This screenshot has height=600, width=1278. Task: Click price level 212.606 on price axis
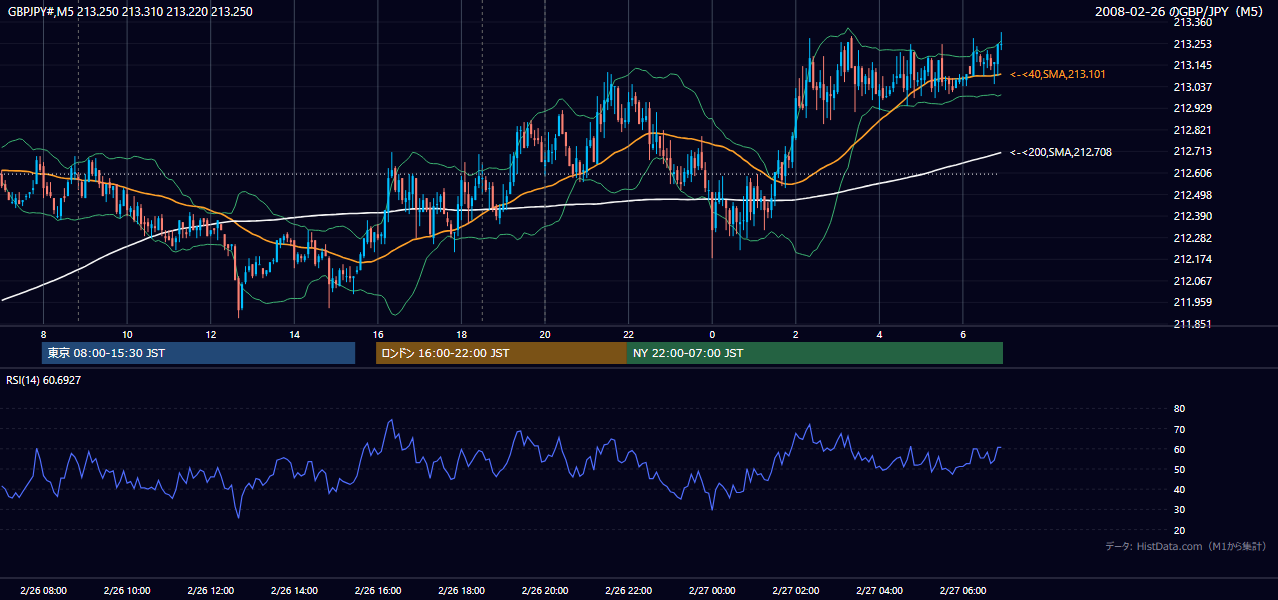(1192, 173)
